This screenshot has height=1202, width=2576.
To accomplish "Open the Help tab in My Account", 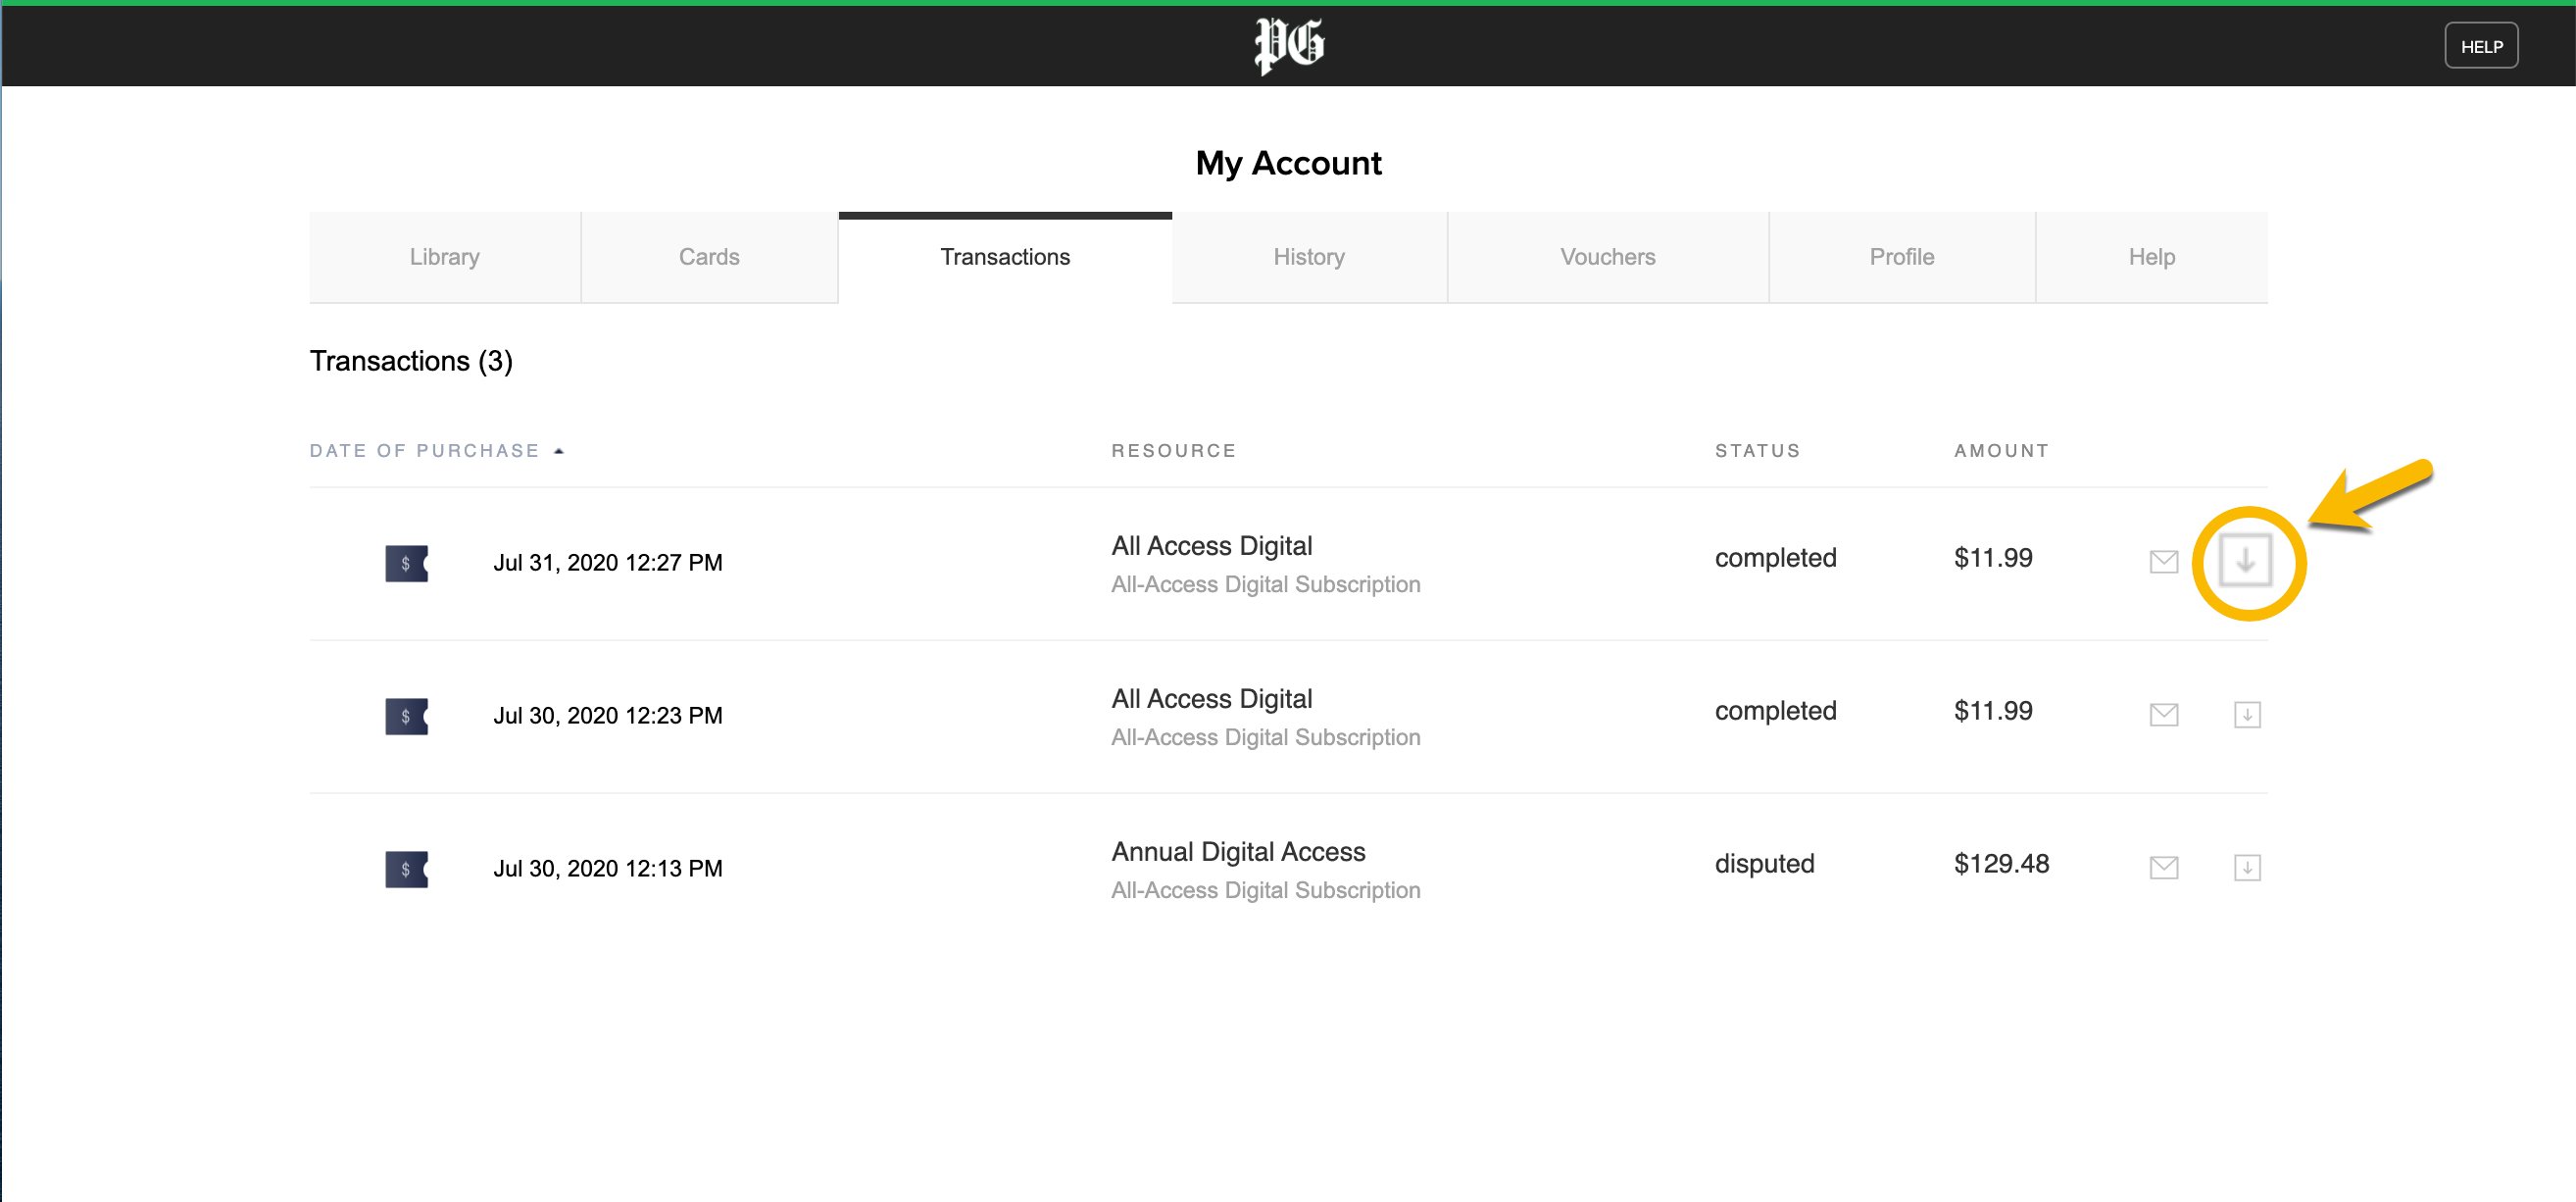I will (2151, 257).
